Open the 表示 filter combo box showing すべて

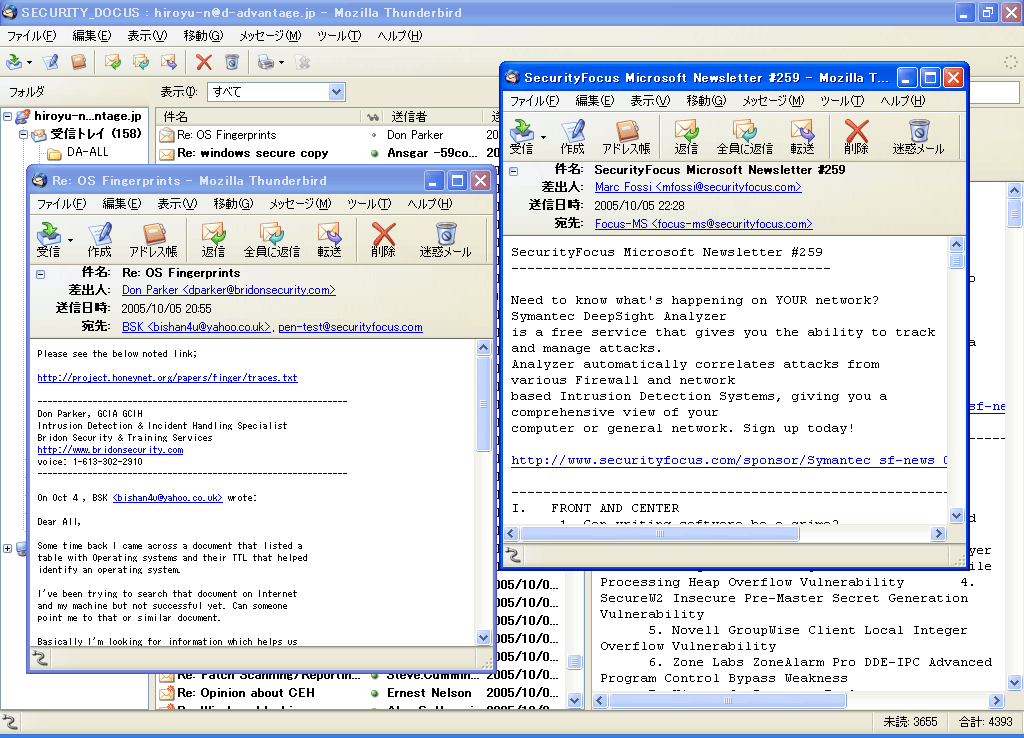[276, 92]
